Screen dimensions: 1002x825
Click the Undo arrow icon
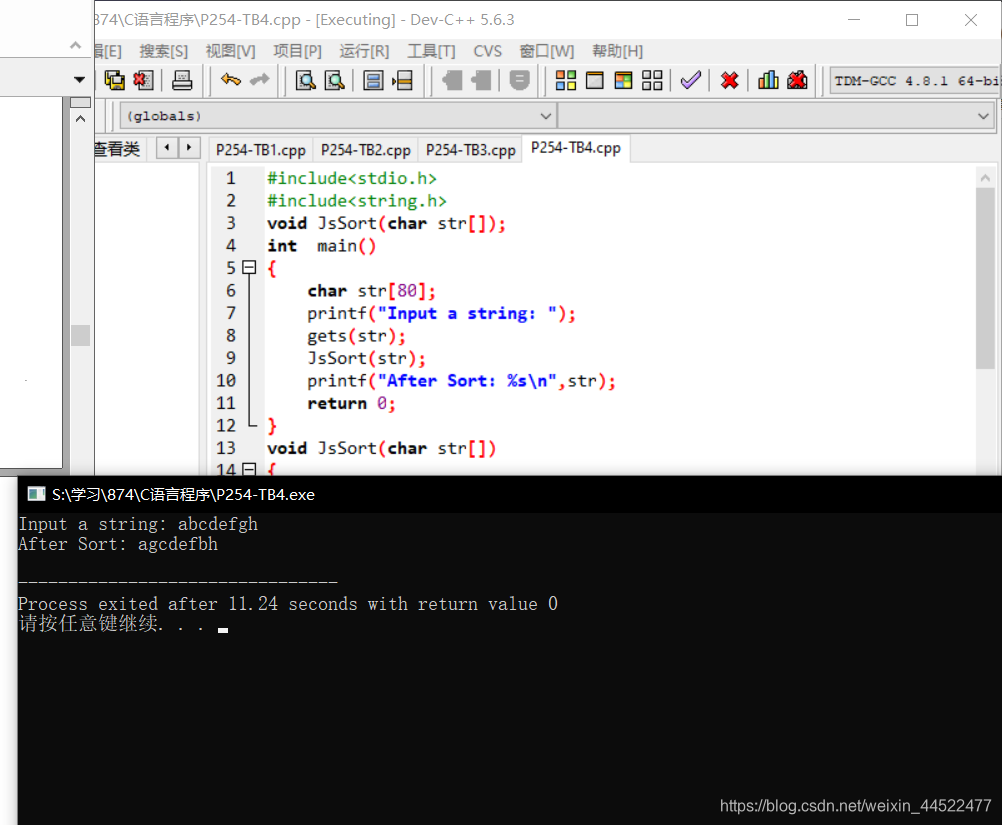click(x=231, y=80)
